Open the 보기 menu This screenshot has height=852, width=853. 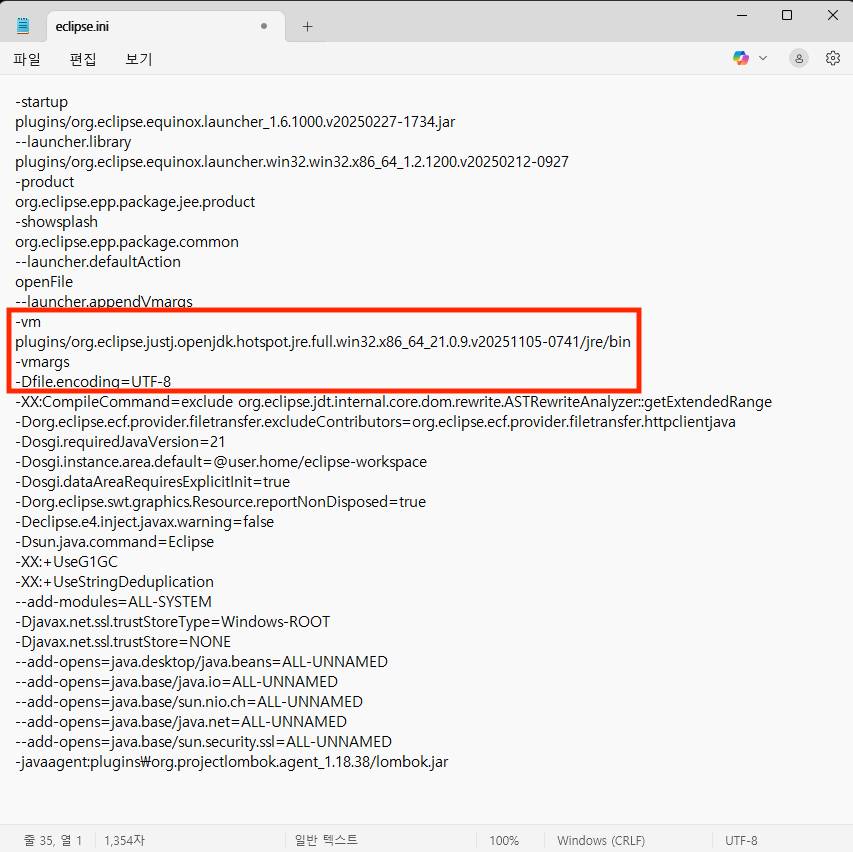pos(138,59)
